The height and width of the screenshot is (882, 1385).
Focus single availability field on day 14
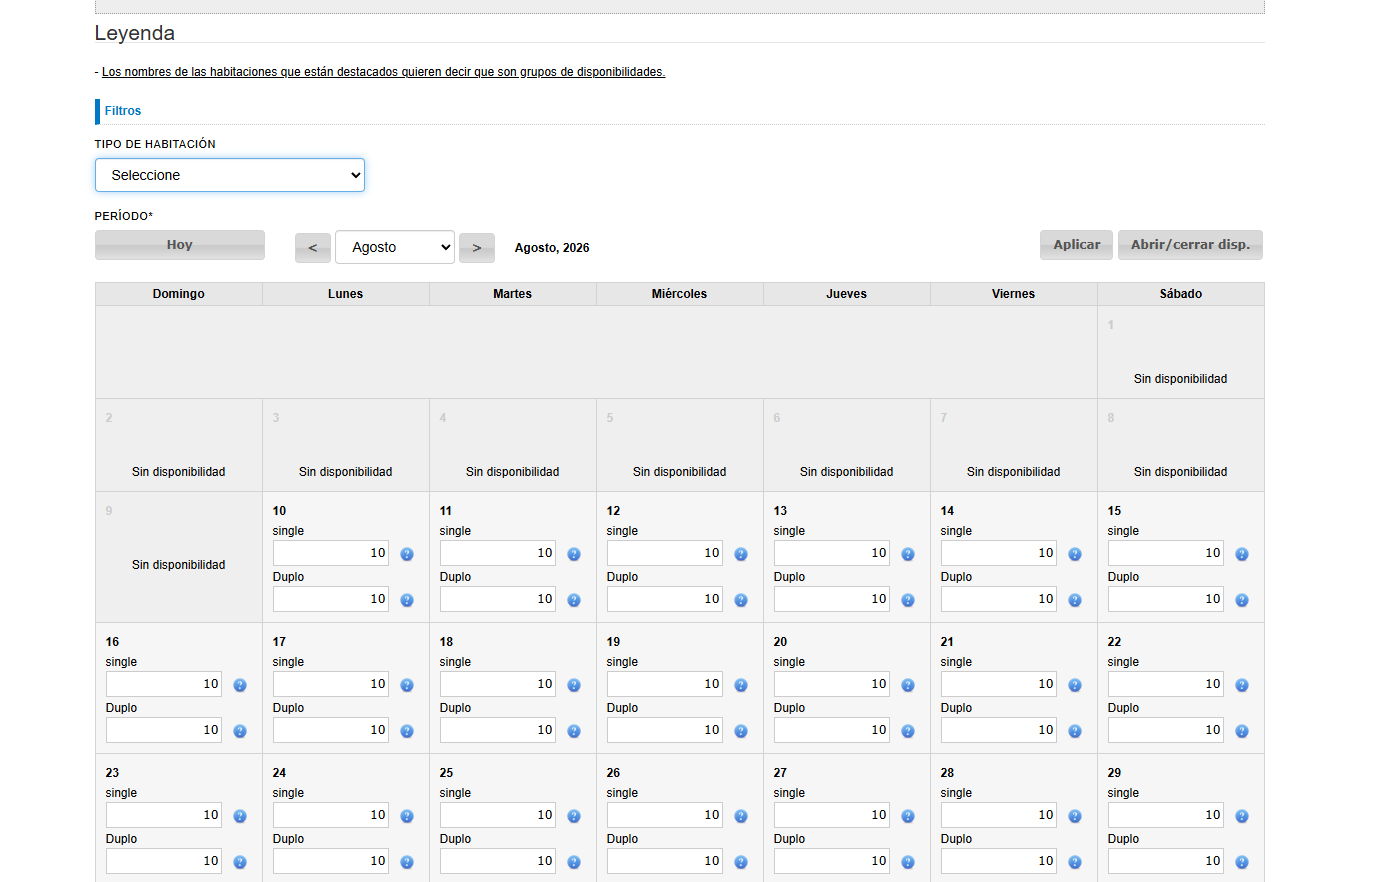tap(999, 553)
